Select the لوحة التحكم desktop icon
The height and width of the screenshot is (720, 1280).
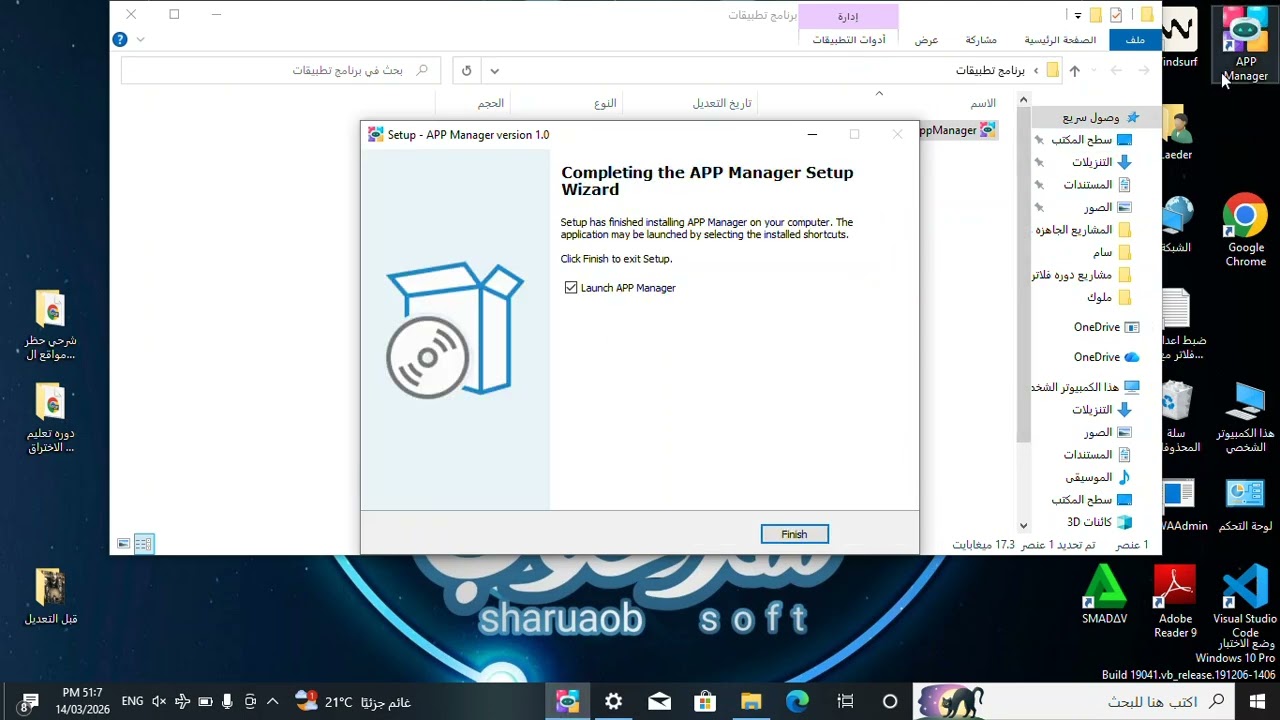click(1245, 505)
